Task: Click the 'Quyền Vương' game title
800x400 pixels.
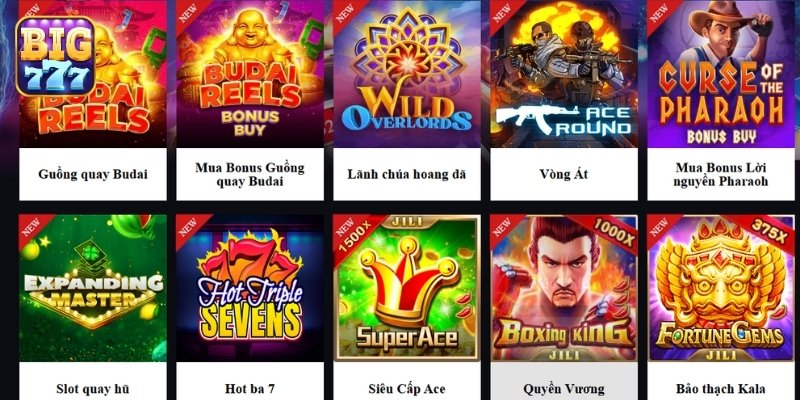Action: (564, 389)
